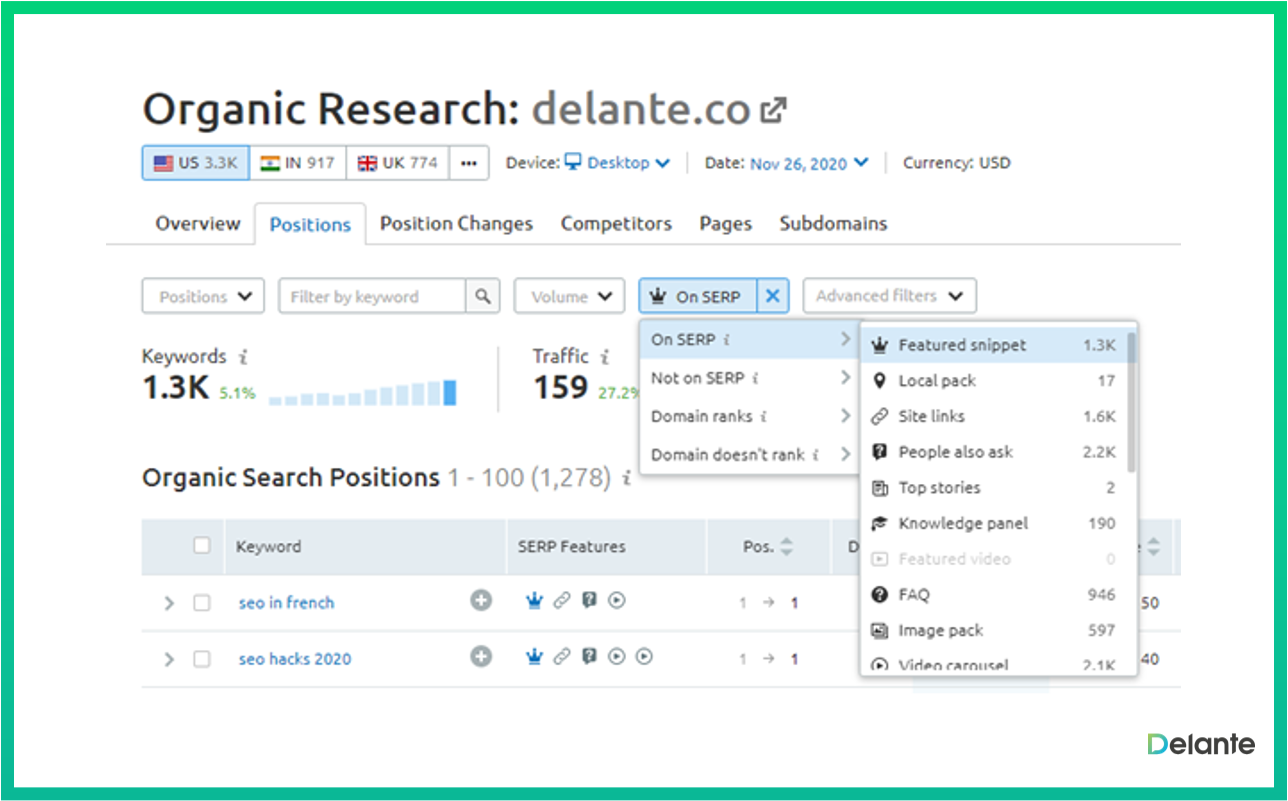
Task: Click site links icon in seo in french row
Action: 562,601
